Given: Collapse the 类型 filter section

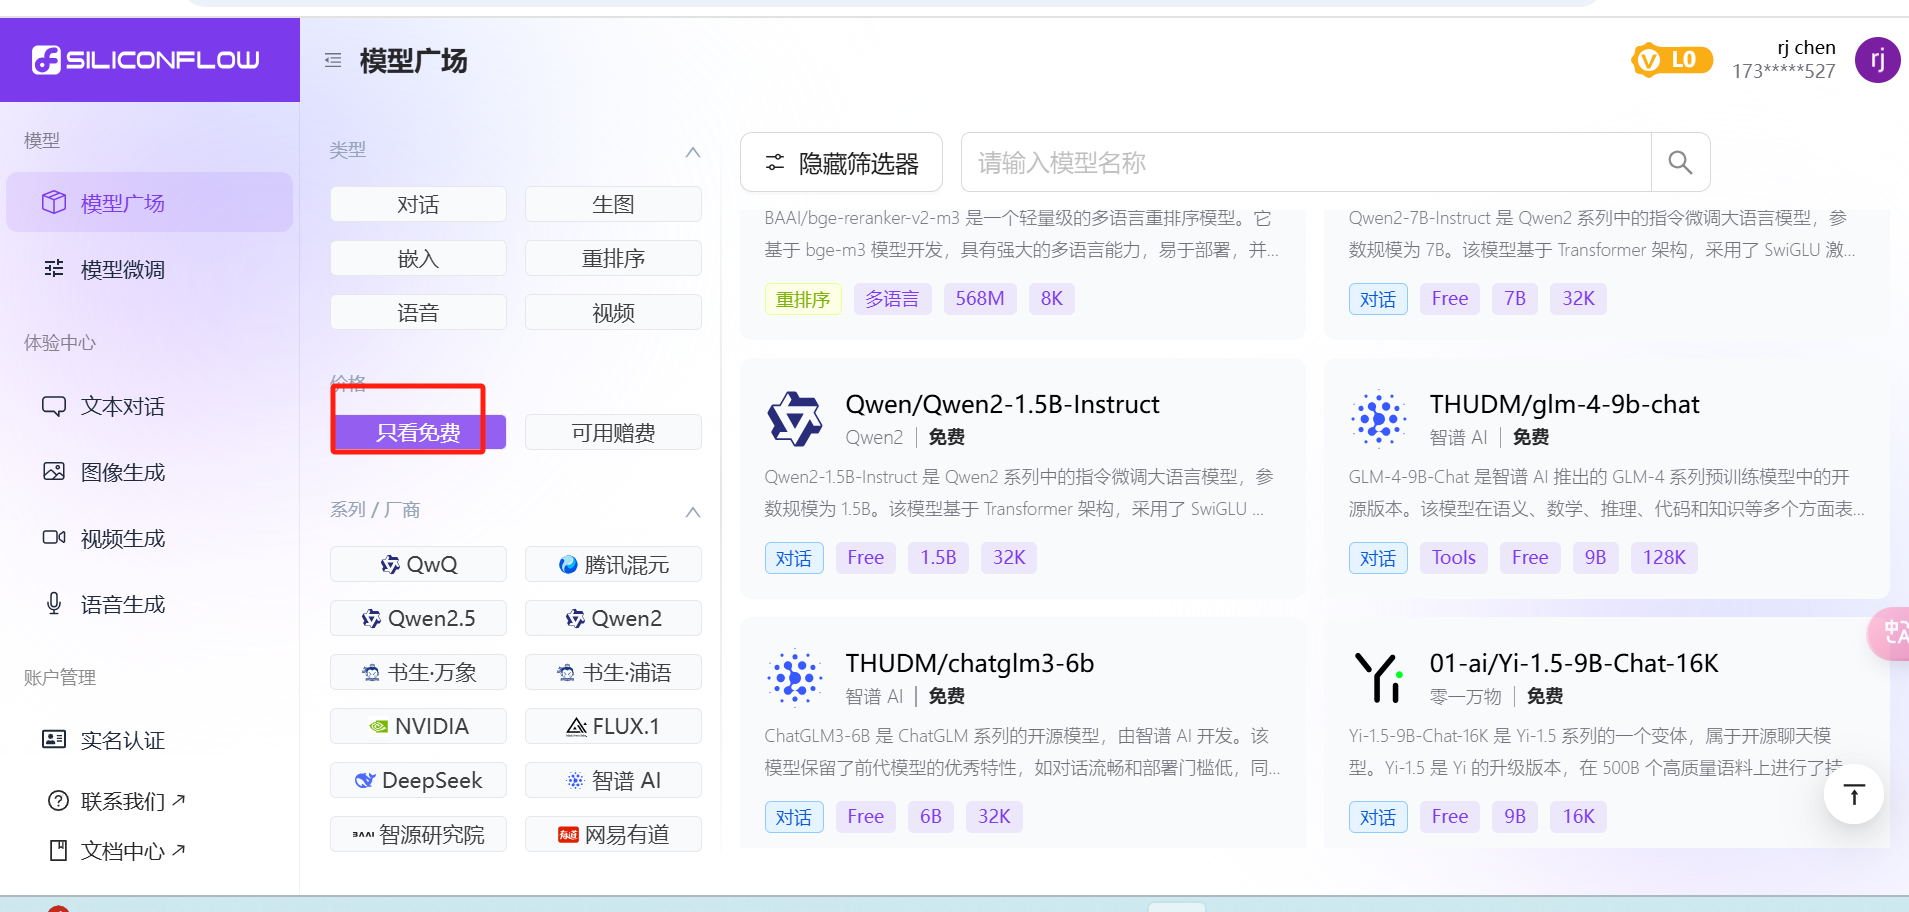Looking at the screenshot, I should pos(692,152).
